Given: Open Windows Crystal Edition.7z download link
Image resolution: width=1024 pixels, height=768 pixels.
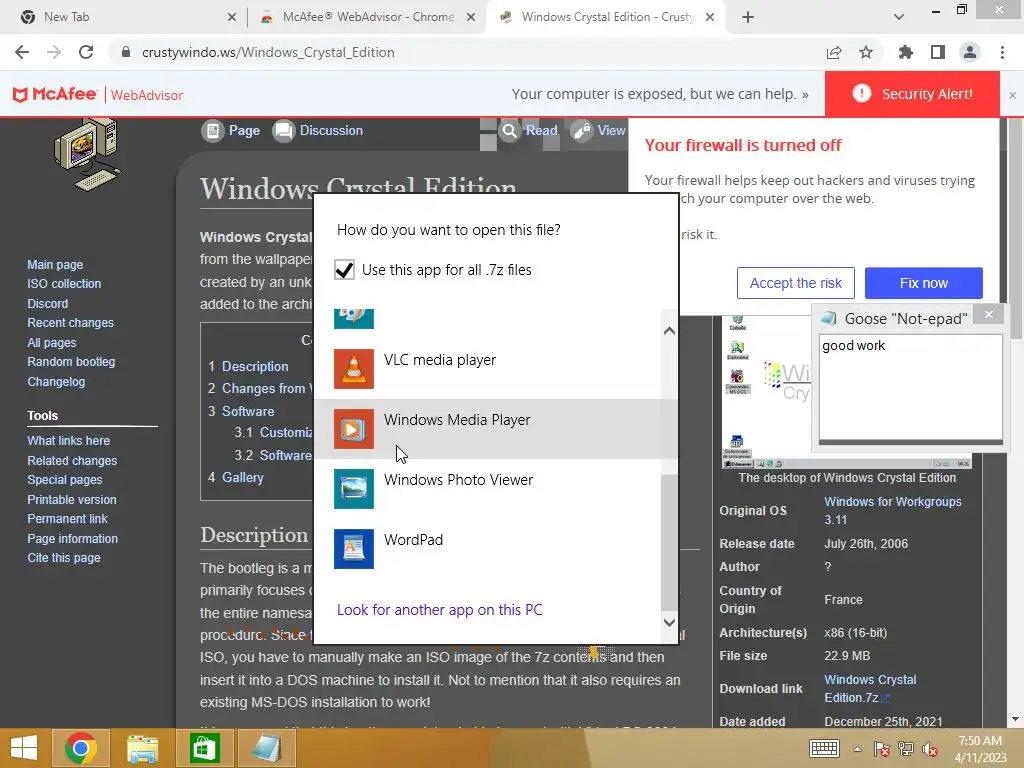Looking at the screenshot, I should (870, 688).
